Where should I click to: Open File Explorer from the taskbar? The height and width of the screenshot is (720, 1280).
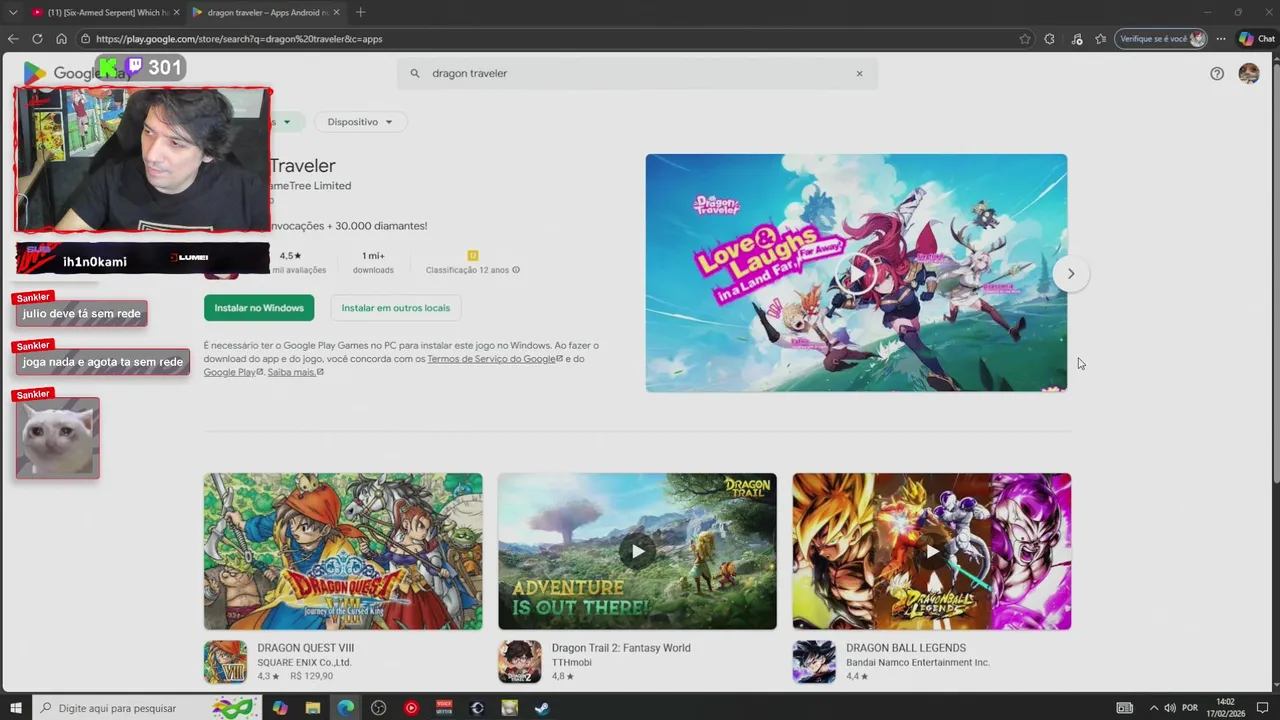click(313, 708)
